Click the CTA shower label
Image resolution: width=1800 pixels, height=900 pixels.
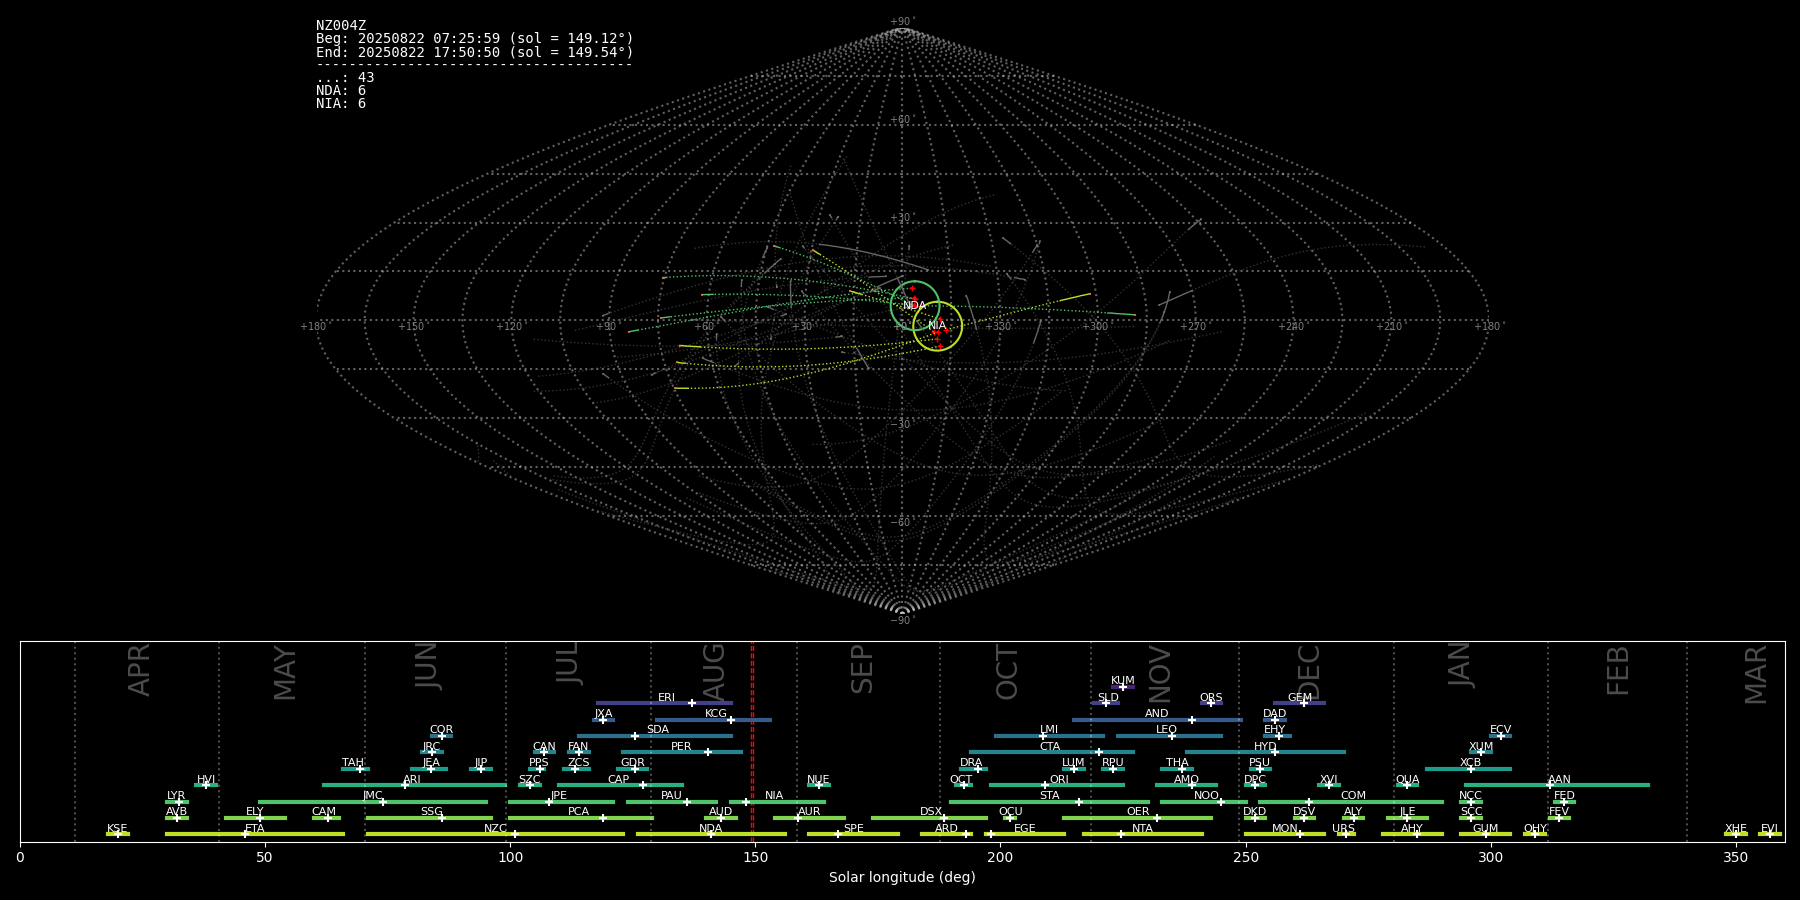(x=1050, y=747)
